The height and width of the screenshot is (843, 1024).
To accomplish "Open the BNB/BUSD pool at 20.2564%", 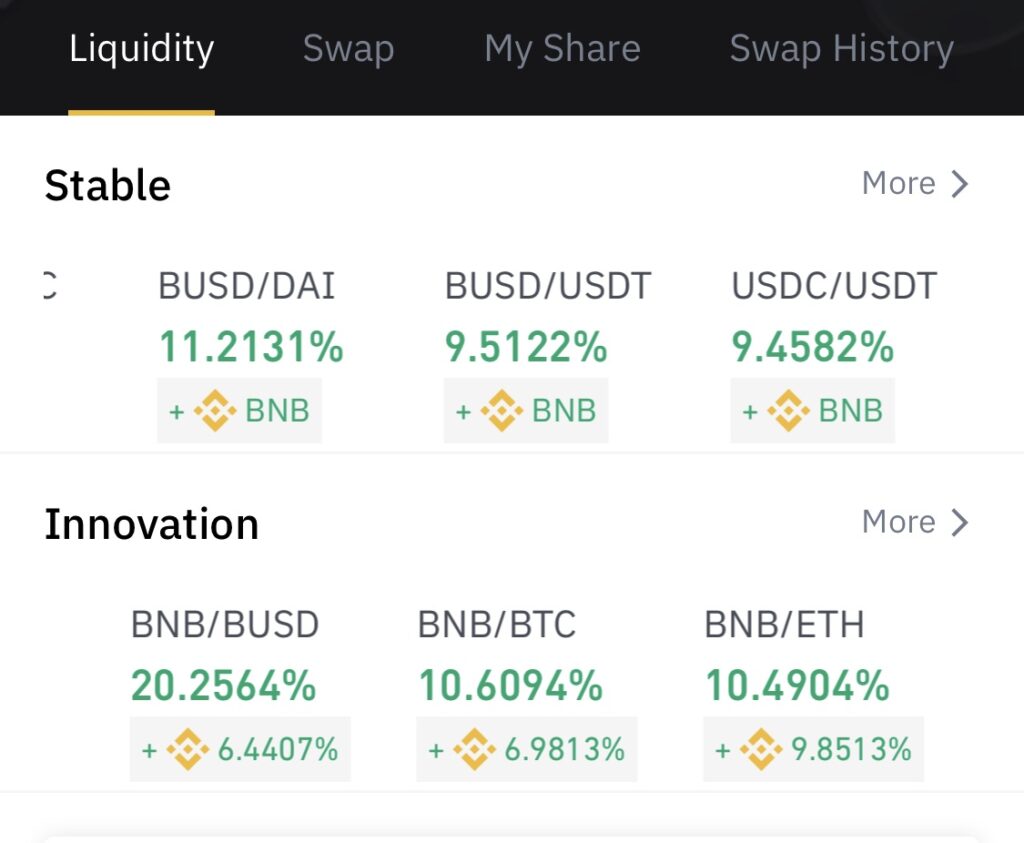I will pyautogui.click(x=240, y=693).
